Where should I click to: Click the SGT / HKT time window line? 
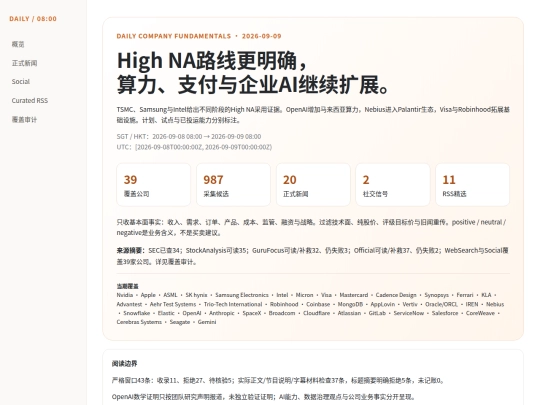[x=189, y=137]
